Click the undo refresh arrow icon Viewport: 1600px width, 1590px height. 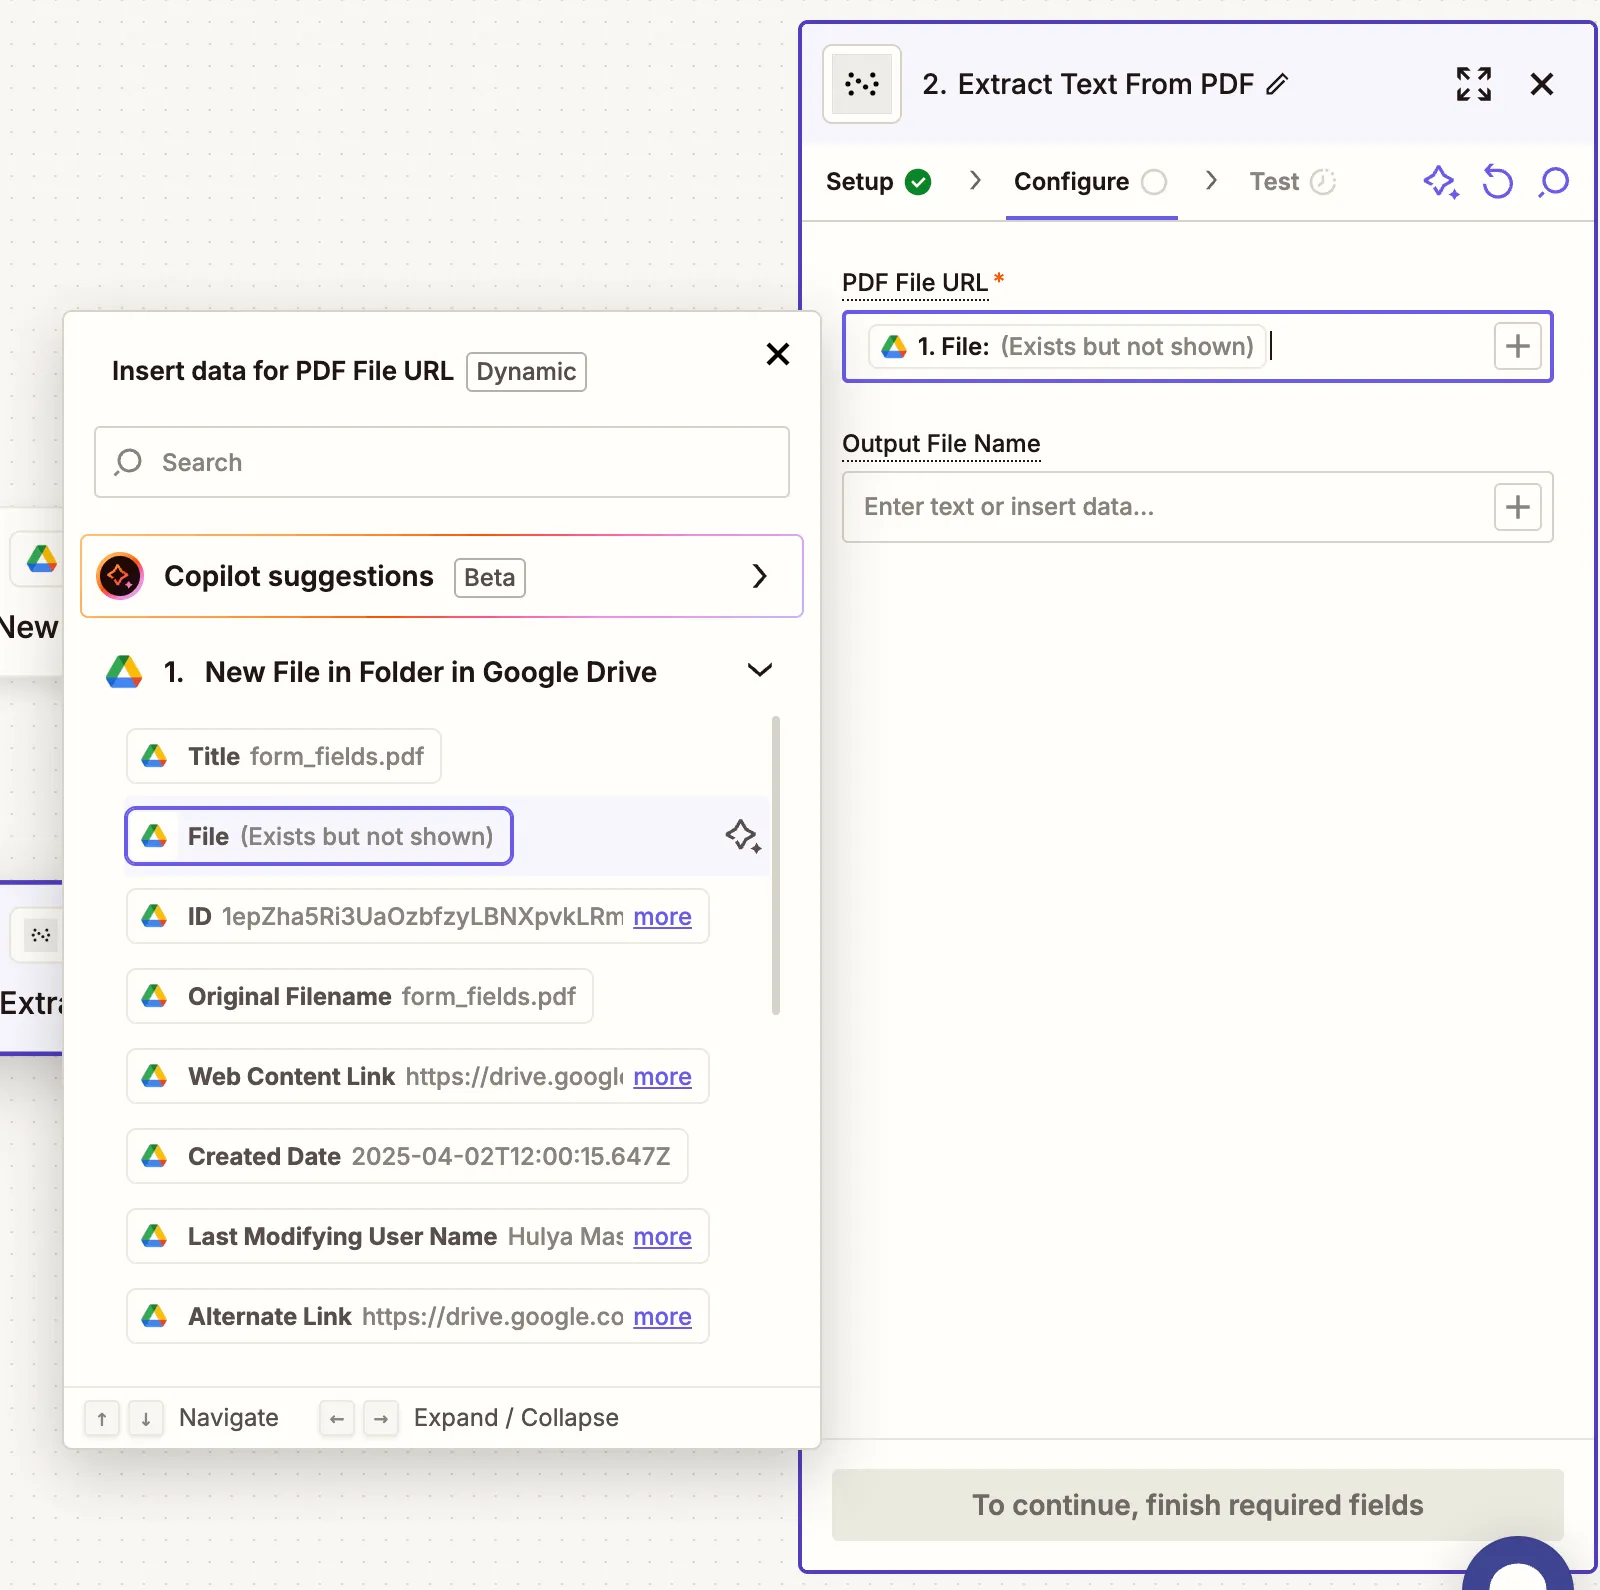click(1498, 182)
